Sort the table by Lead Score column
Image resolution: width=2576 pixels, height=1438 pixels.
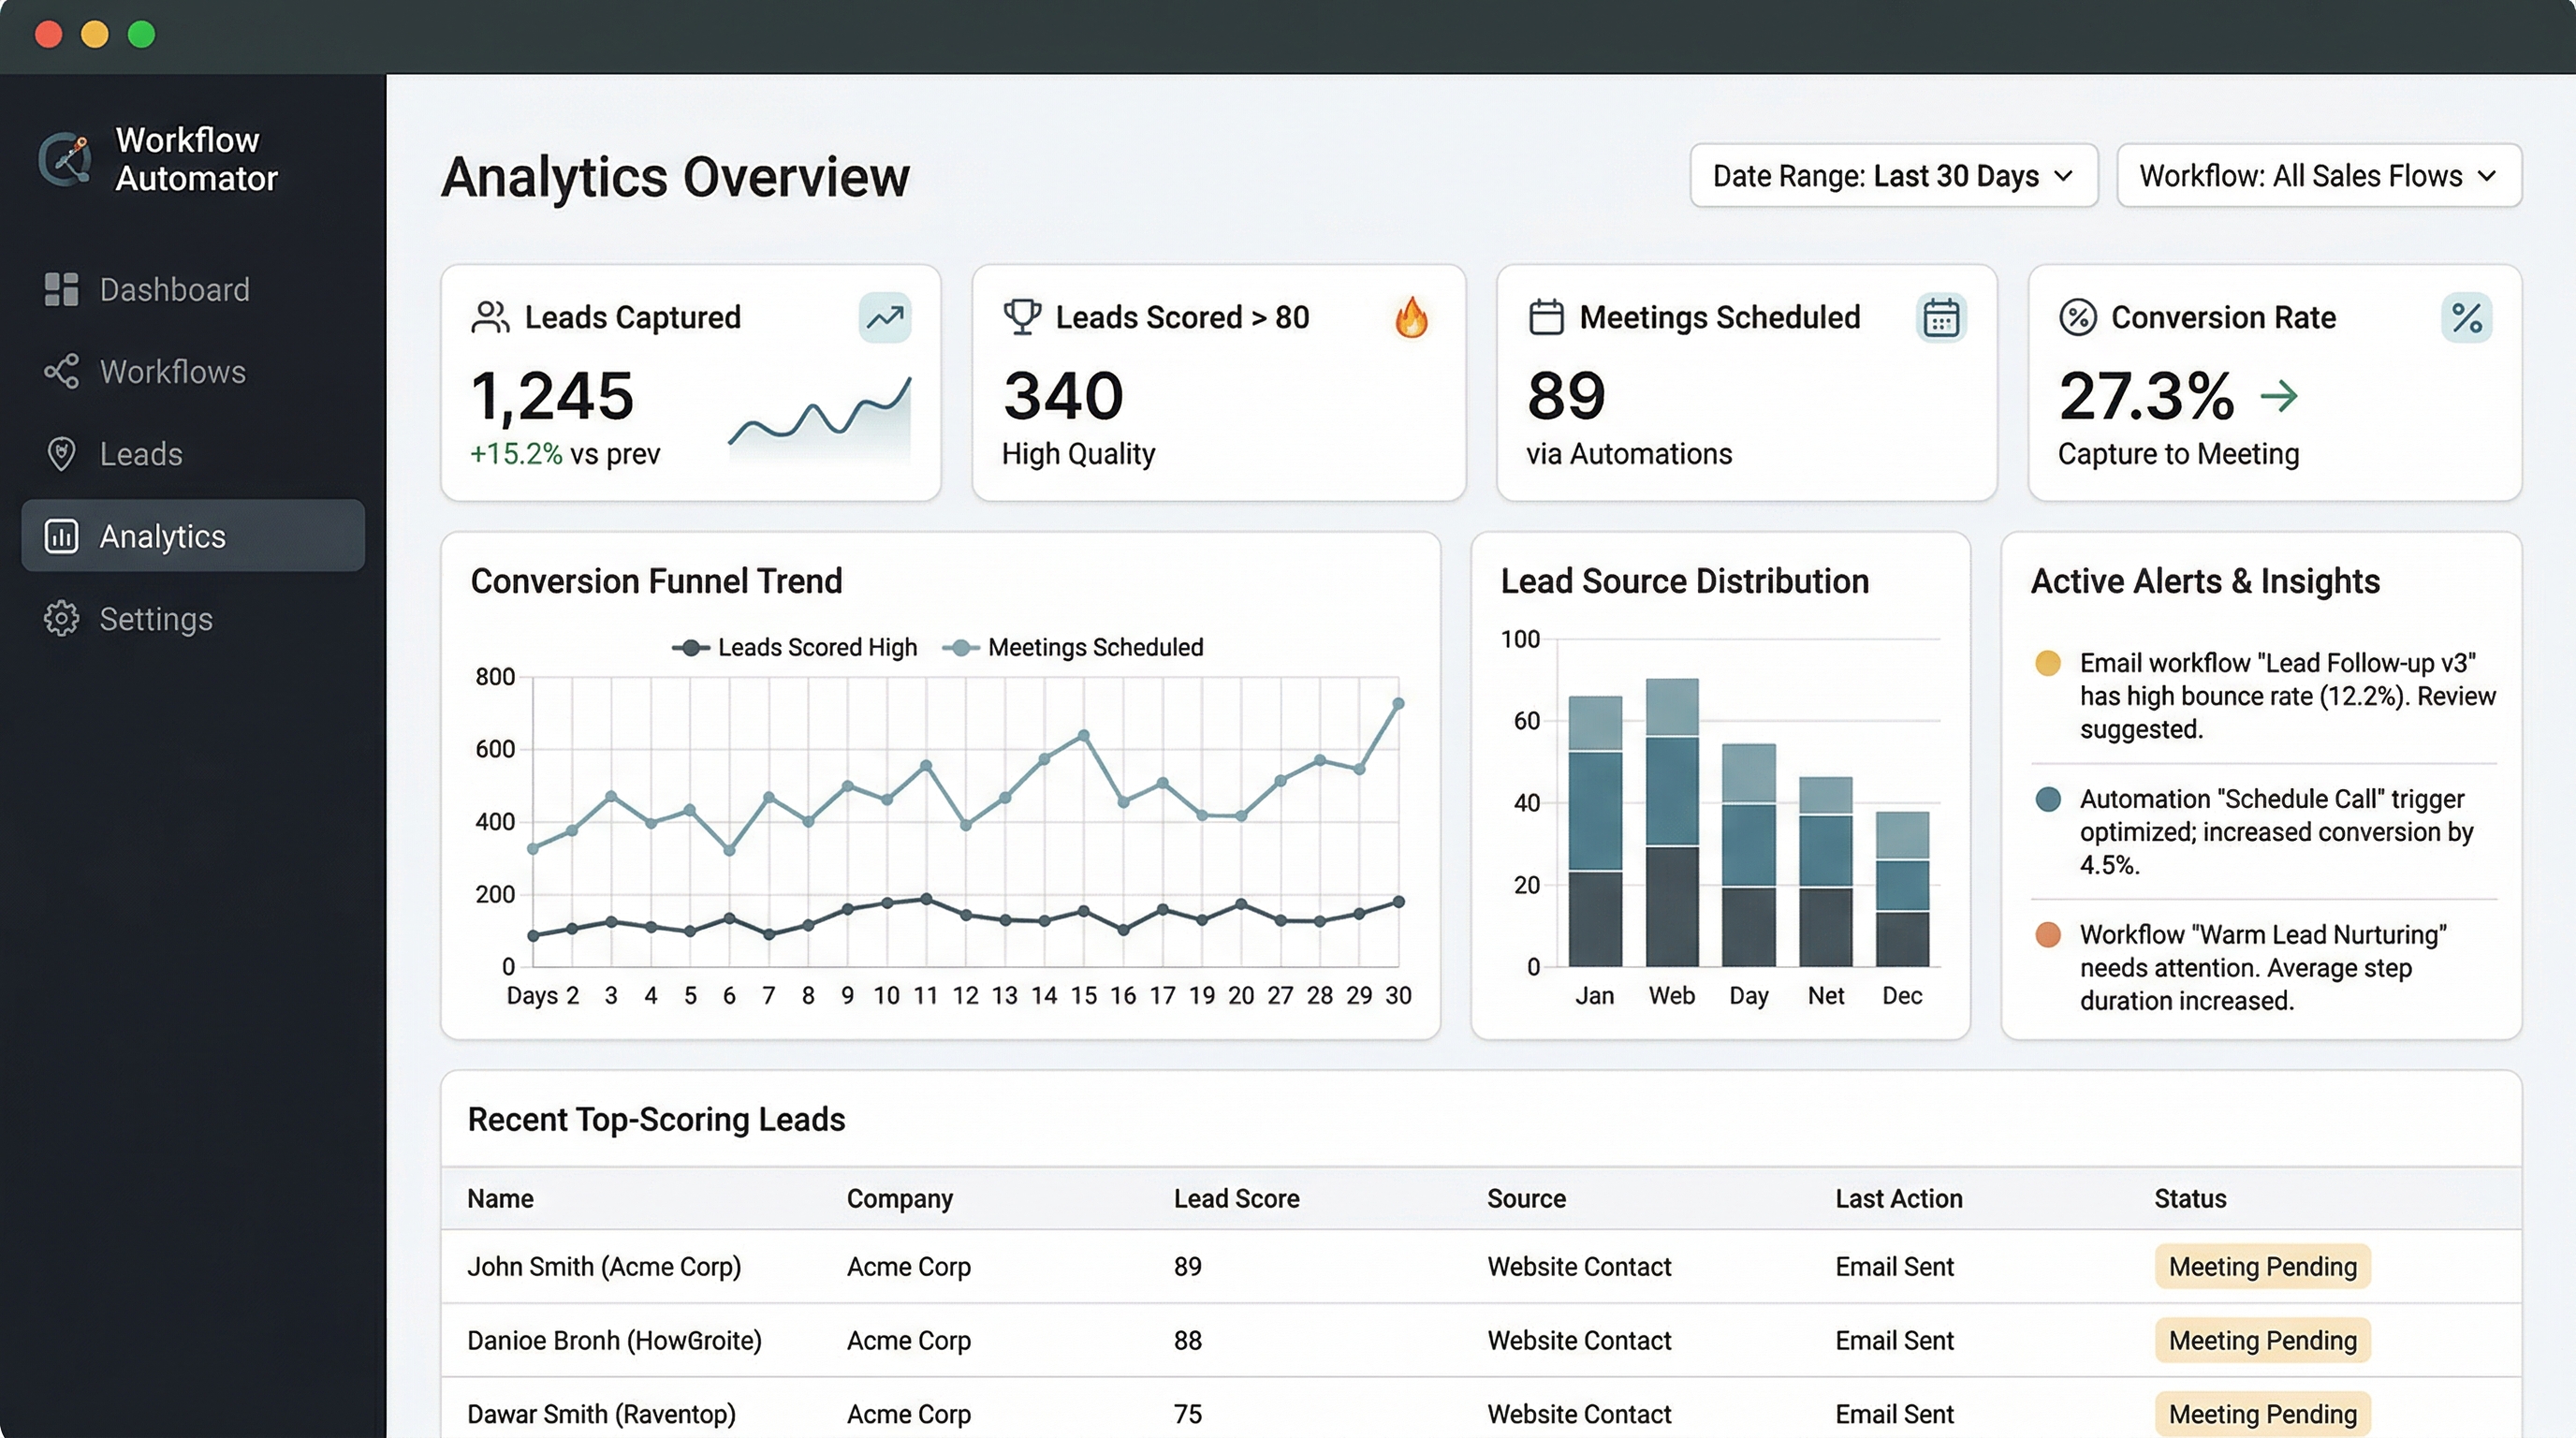click(x=1236, y=1198)
